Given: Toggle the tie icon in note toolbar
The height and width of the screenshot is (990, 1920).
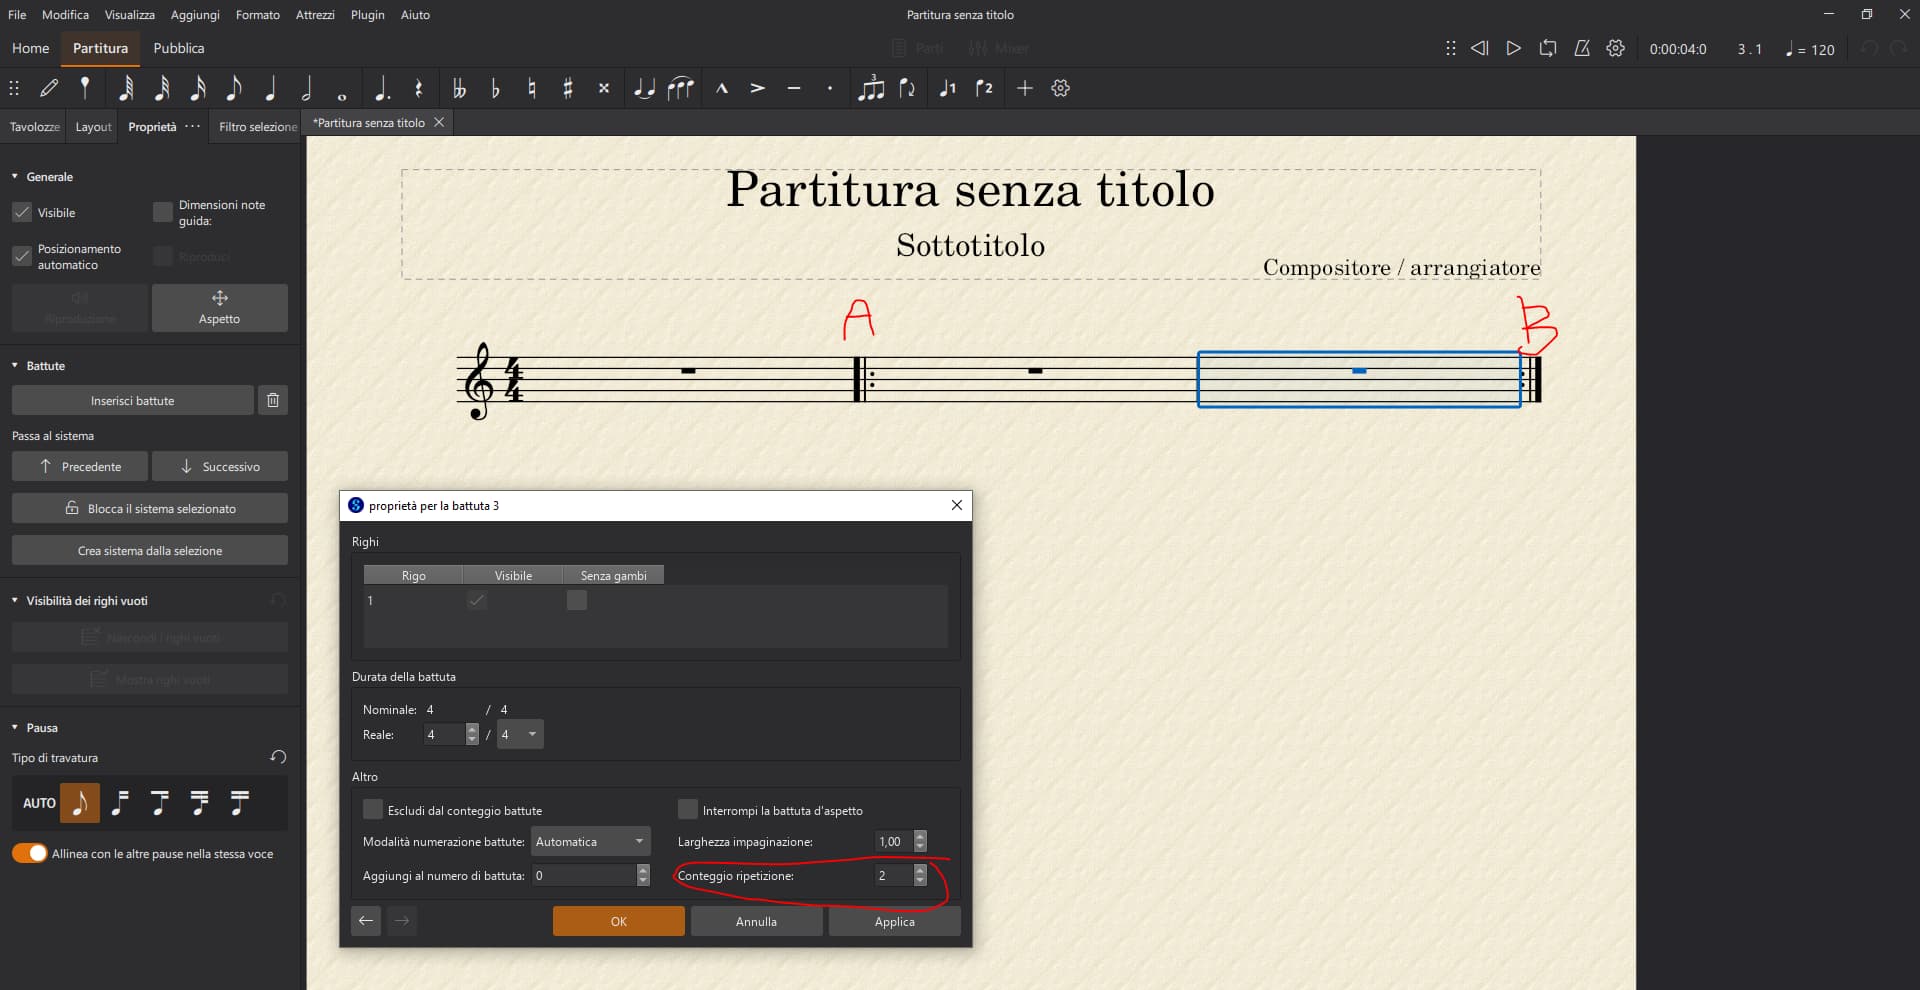Looking at the screenshot, I should pyautogui.click(x=644, y=88).
